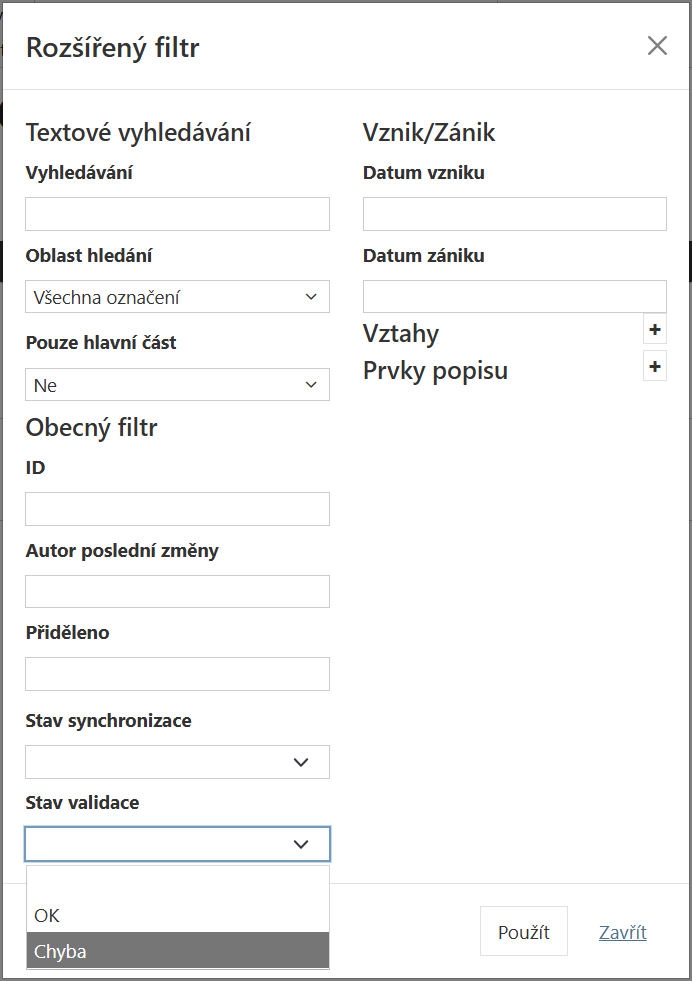Viewport: 692px width, 981px height.
Task: Close the Rozšířený filtr dialog with the X
Action: click(657, 45)
